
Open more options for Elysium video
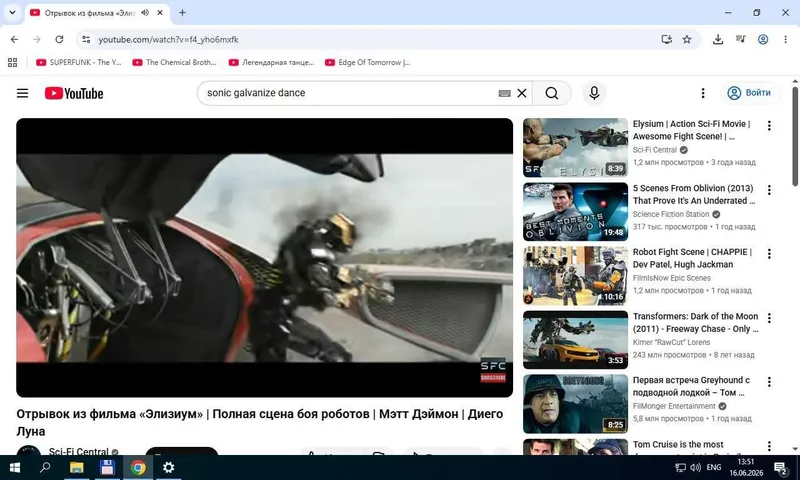tap(769, 126)
